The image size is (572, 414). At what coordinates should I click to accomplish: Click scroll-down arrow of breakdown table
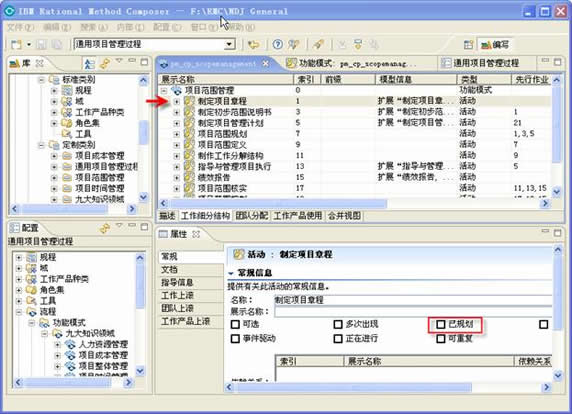coord(556,191)
